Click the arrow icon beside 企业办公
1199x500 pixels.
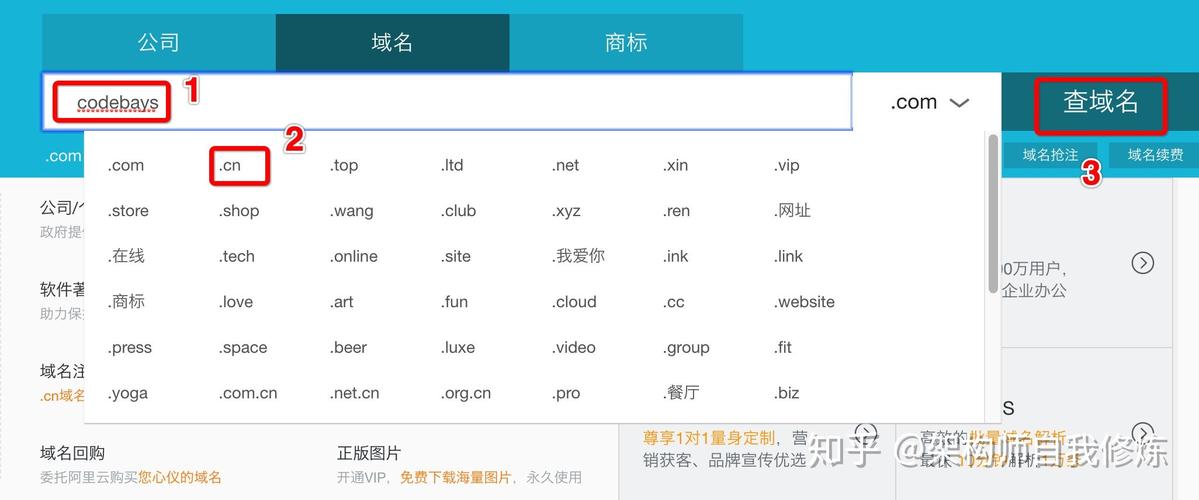pos(1142,263)
